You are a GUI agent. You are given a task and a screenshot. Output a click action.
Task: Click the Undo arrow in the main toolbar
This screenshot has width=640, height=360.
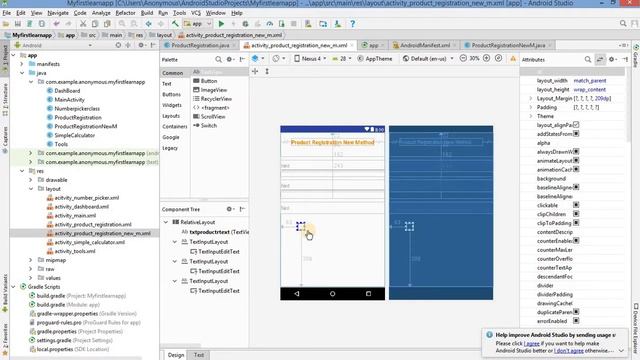pos(56,24)
